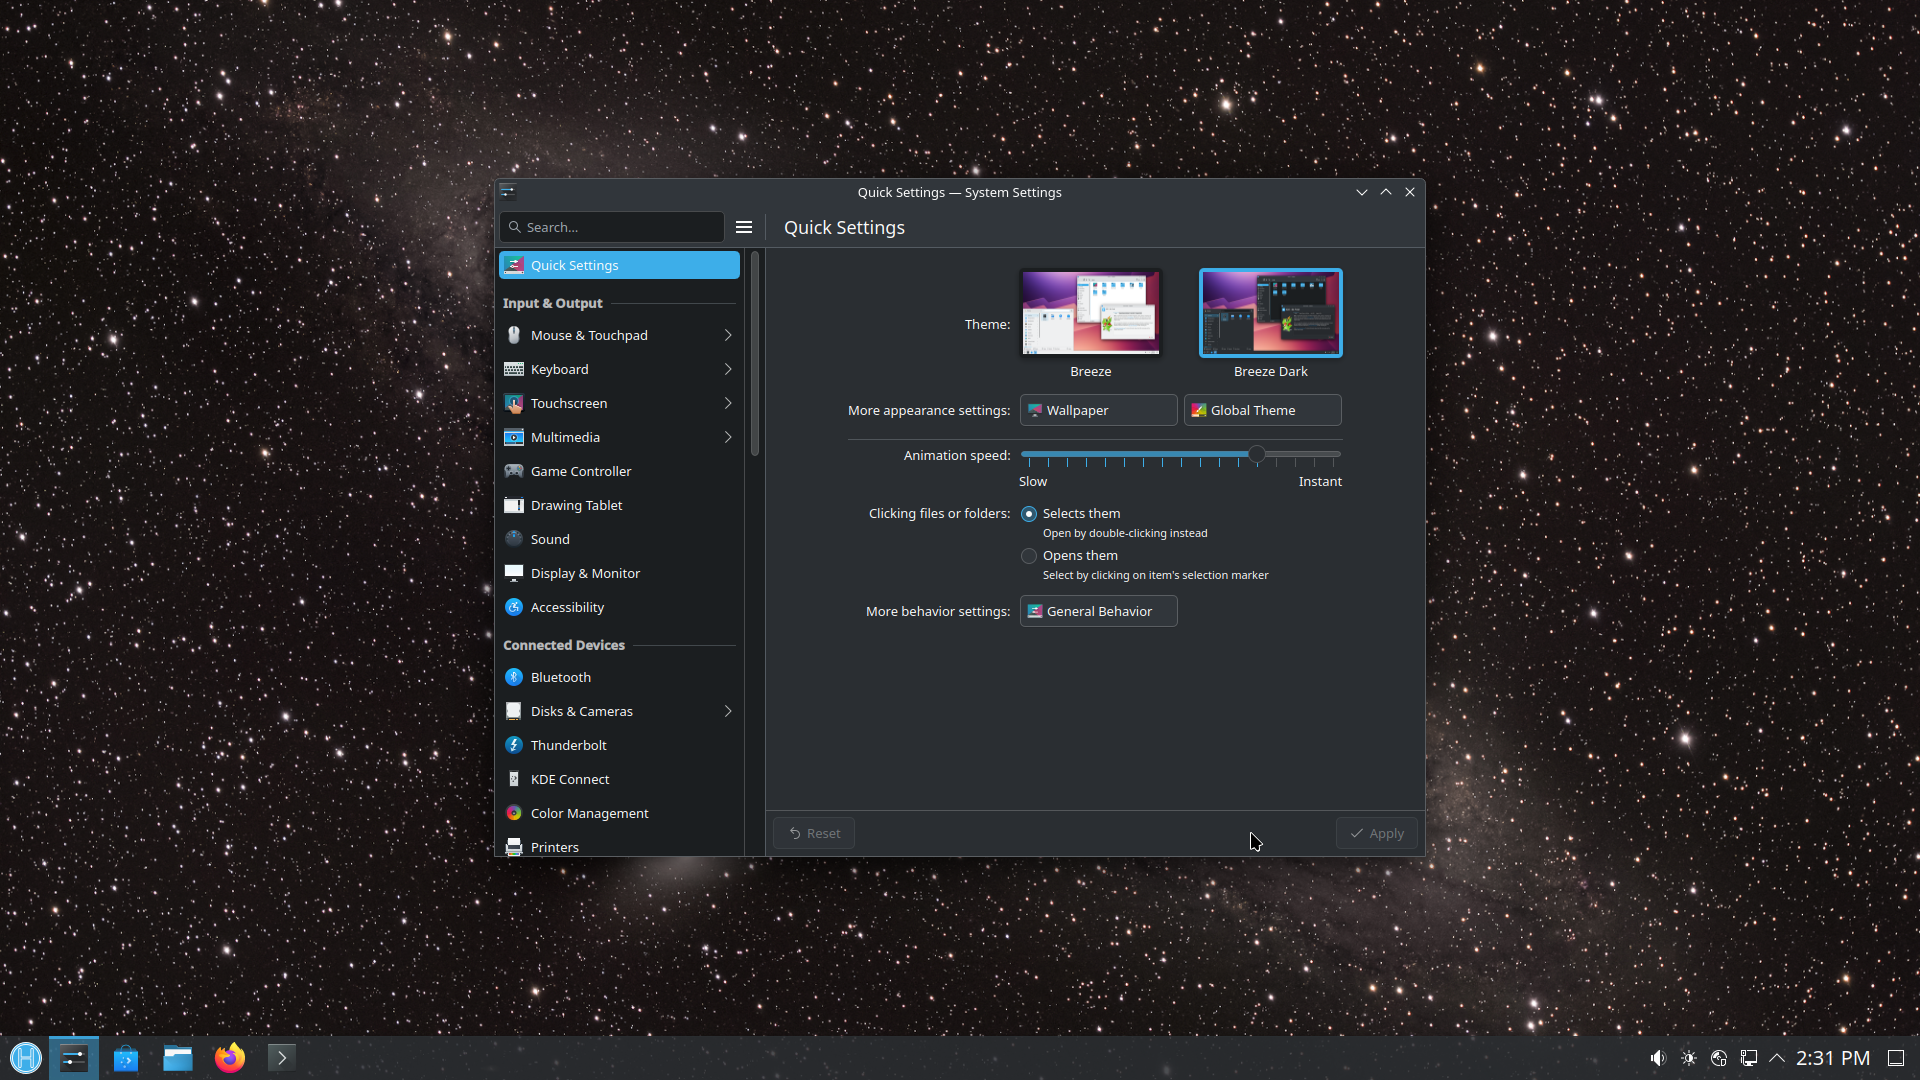
Task: Click the Bluetooth icon in the sidebar
Action: point(514,677)
